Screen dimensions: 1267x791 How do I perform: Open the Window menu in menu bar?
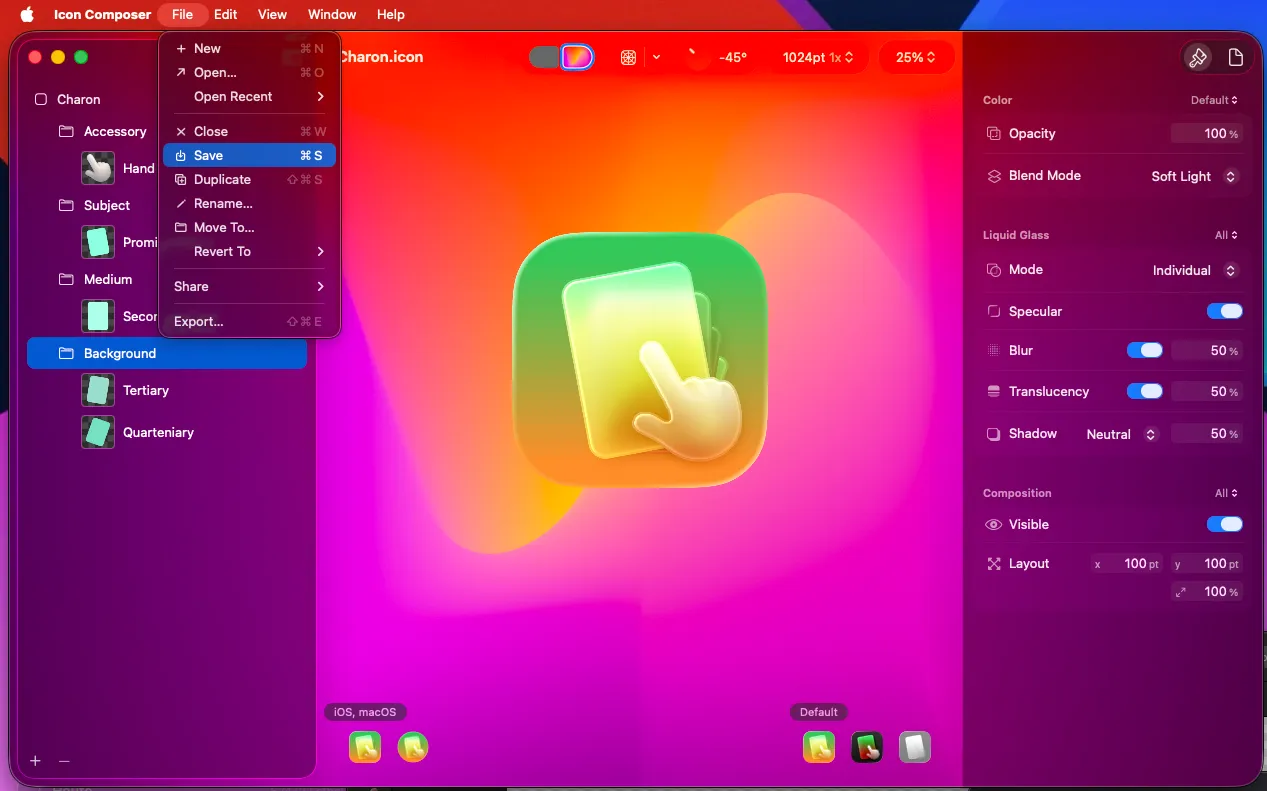332,14
